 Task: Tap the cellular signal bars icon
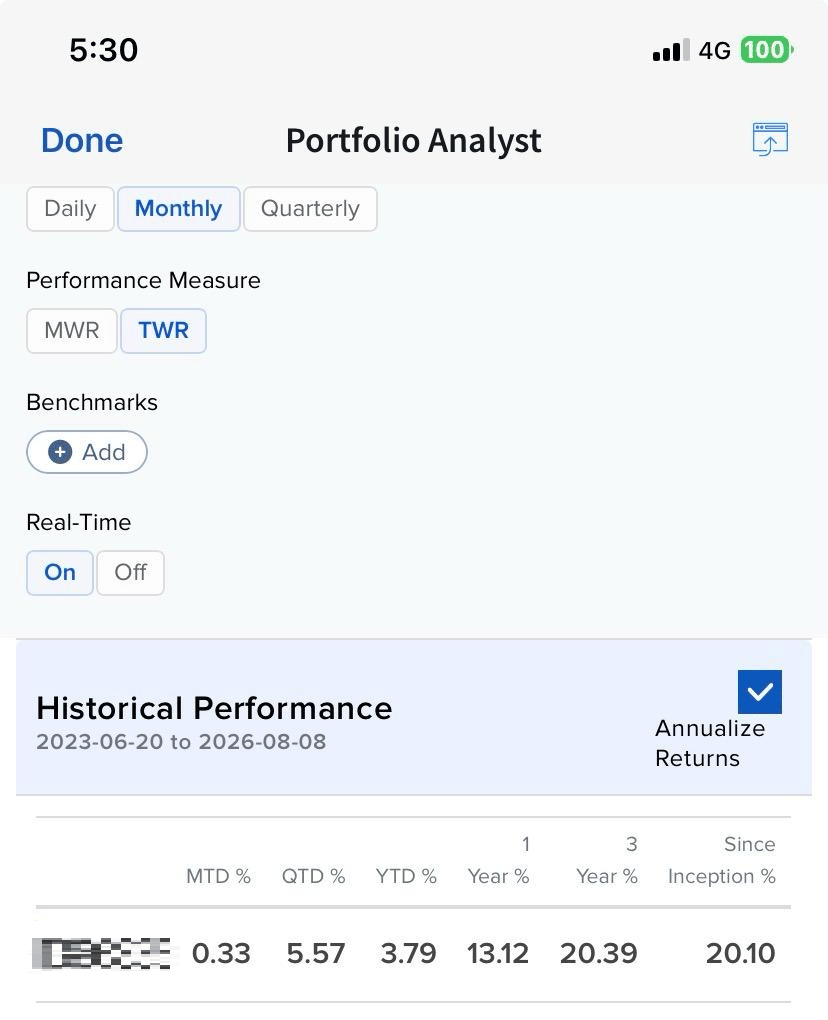(x=671, y=51)
